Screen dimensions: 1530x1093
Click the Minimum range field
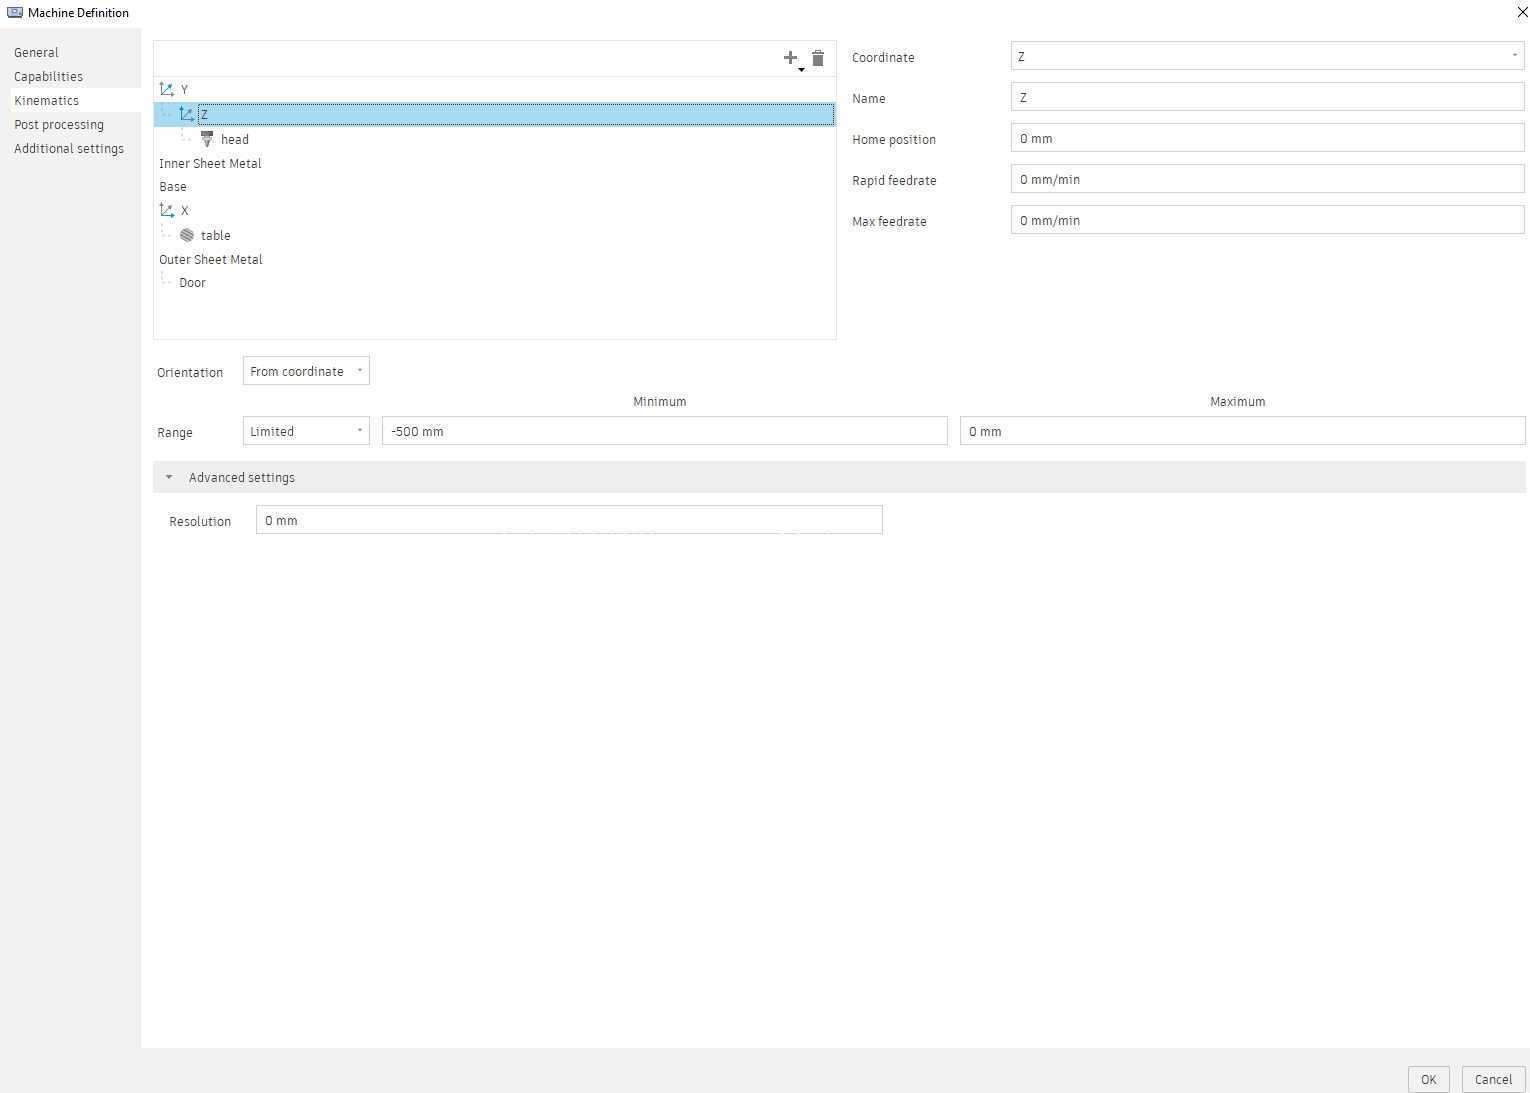pyautogui.click(x=664, y=431)
